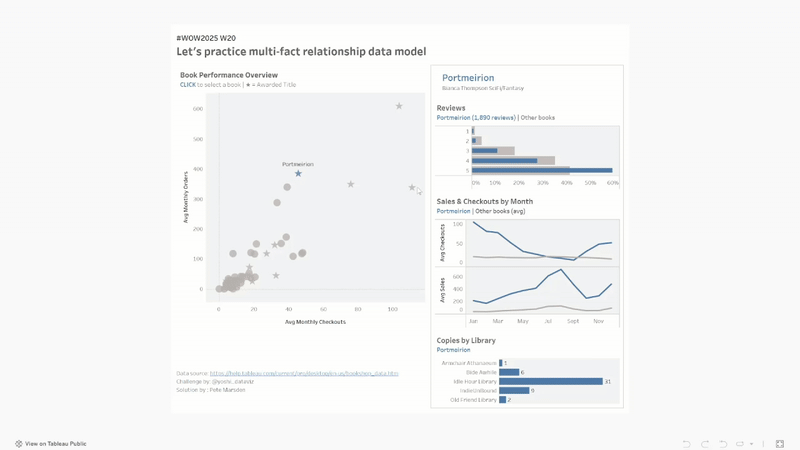Click the 5-star rating blue bar in Reviews
Viewport: 800px width, 450px height.
[541, 170]
